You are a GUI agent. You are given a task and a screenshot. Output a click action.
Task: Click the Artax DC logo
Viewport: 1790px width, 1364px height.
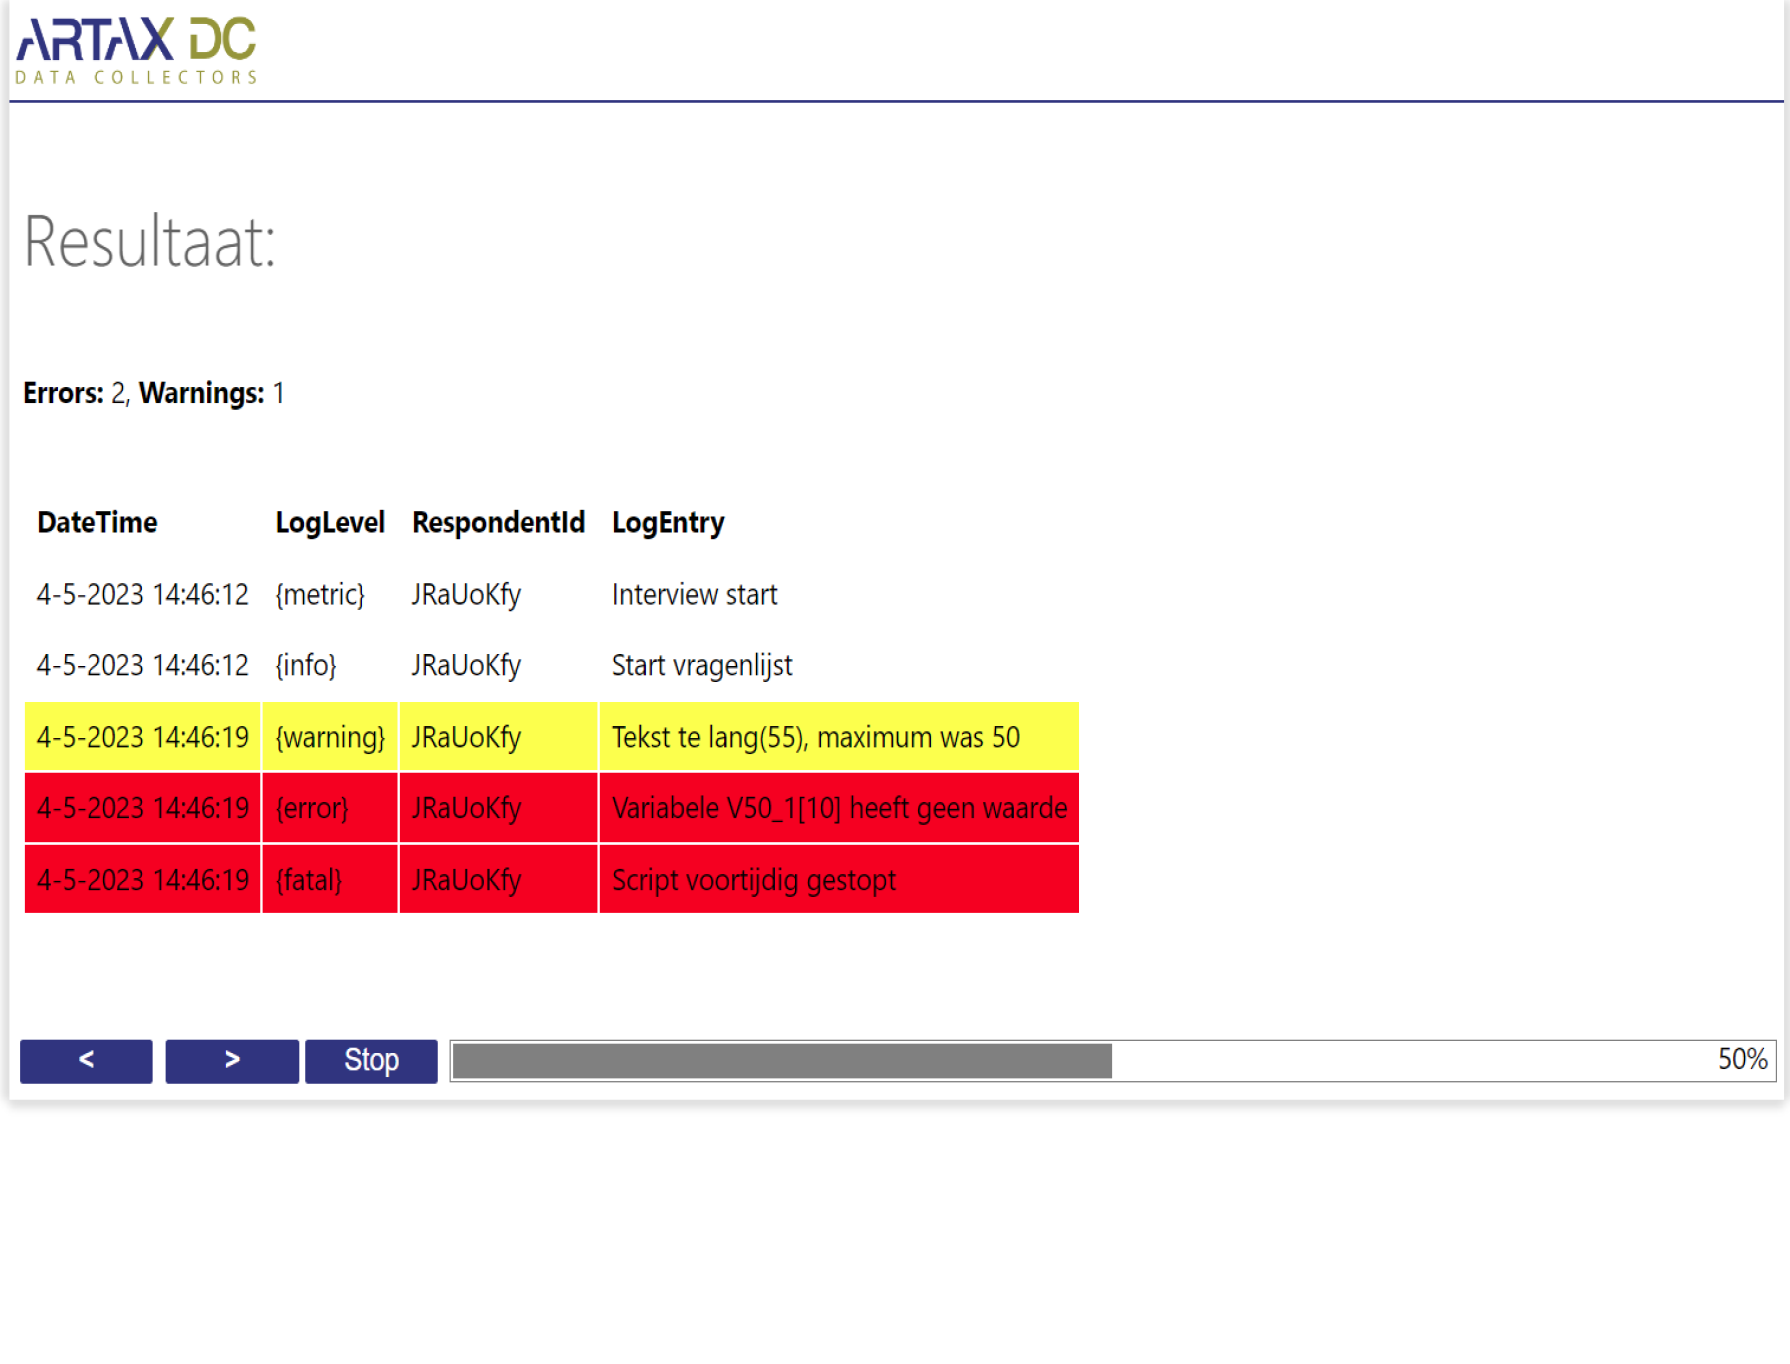pos(136,50)
